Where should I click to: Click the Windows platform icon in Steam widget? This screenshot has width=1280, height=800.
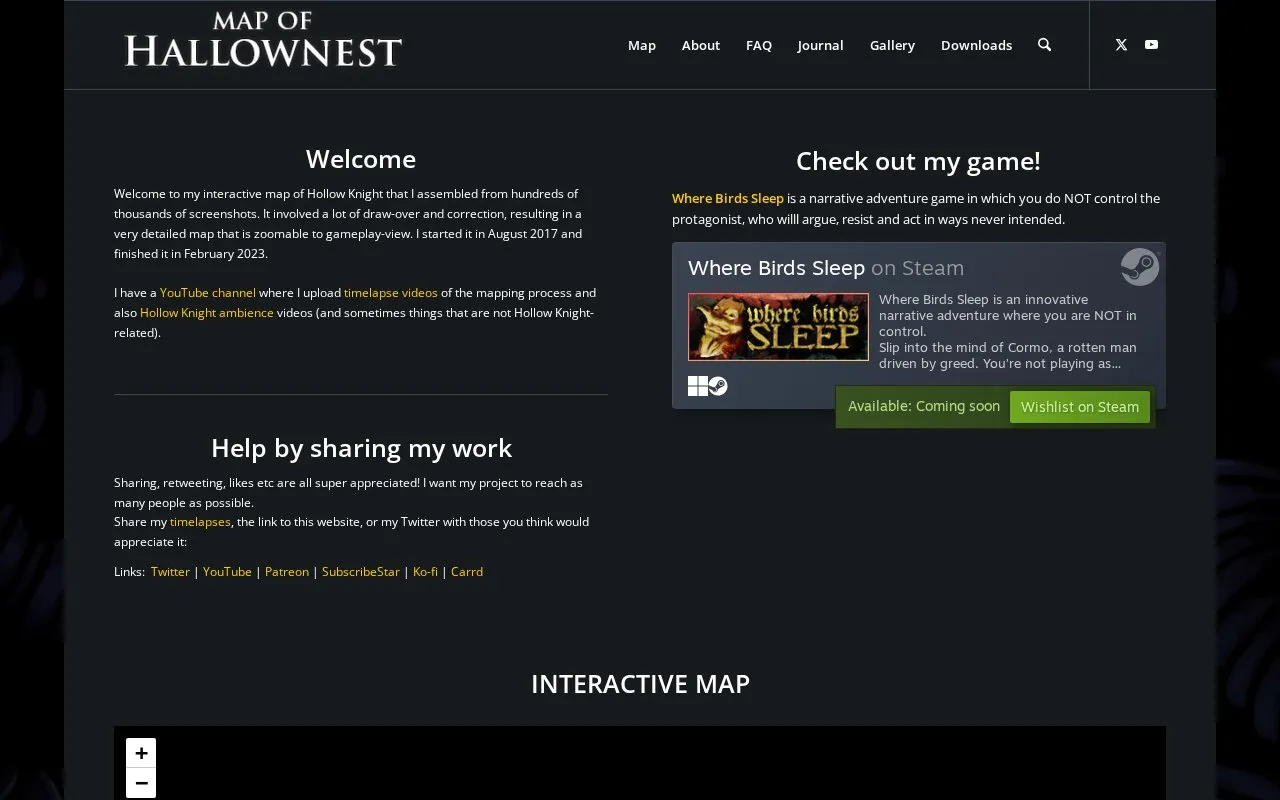(697, 386)
